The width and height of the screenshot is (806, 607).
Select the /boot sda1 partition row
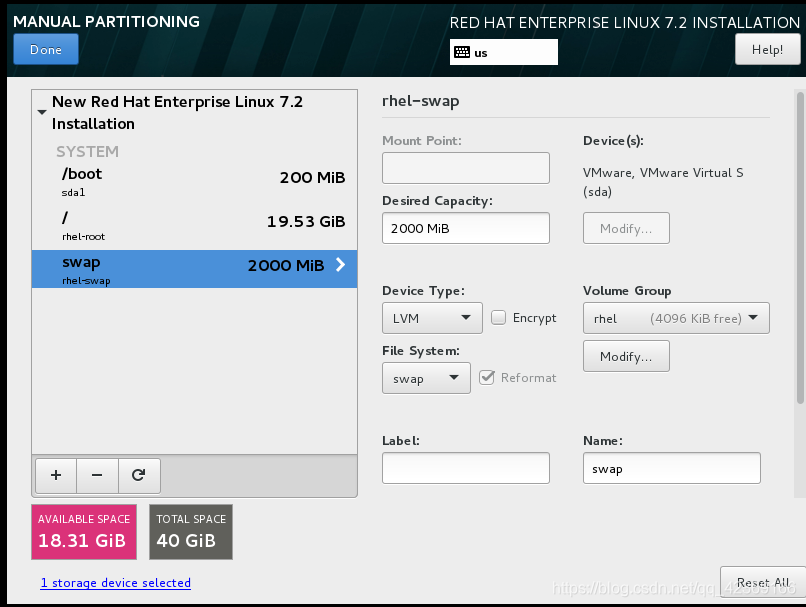(194, 182)
